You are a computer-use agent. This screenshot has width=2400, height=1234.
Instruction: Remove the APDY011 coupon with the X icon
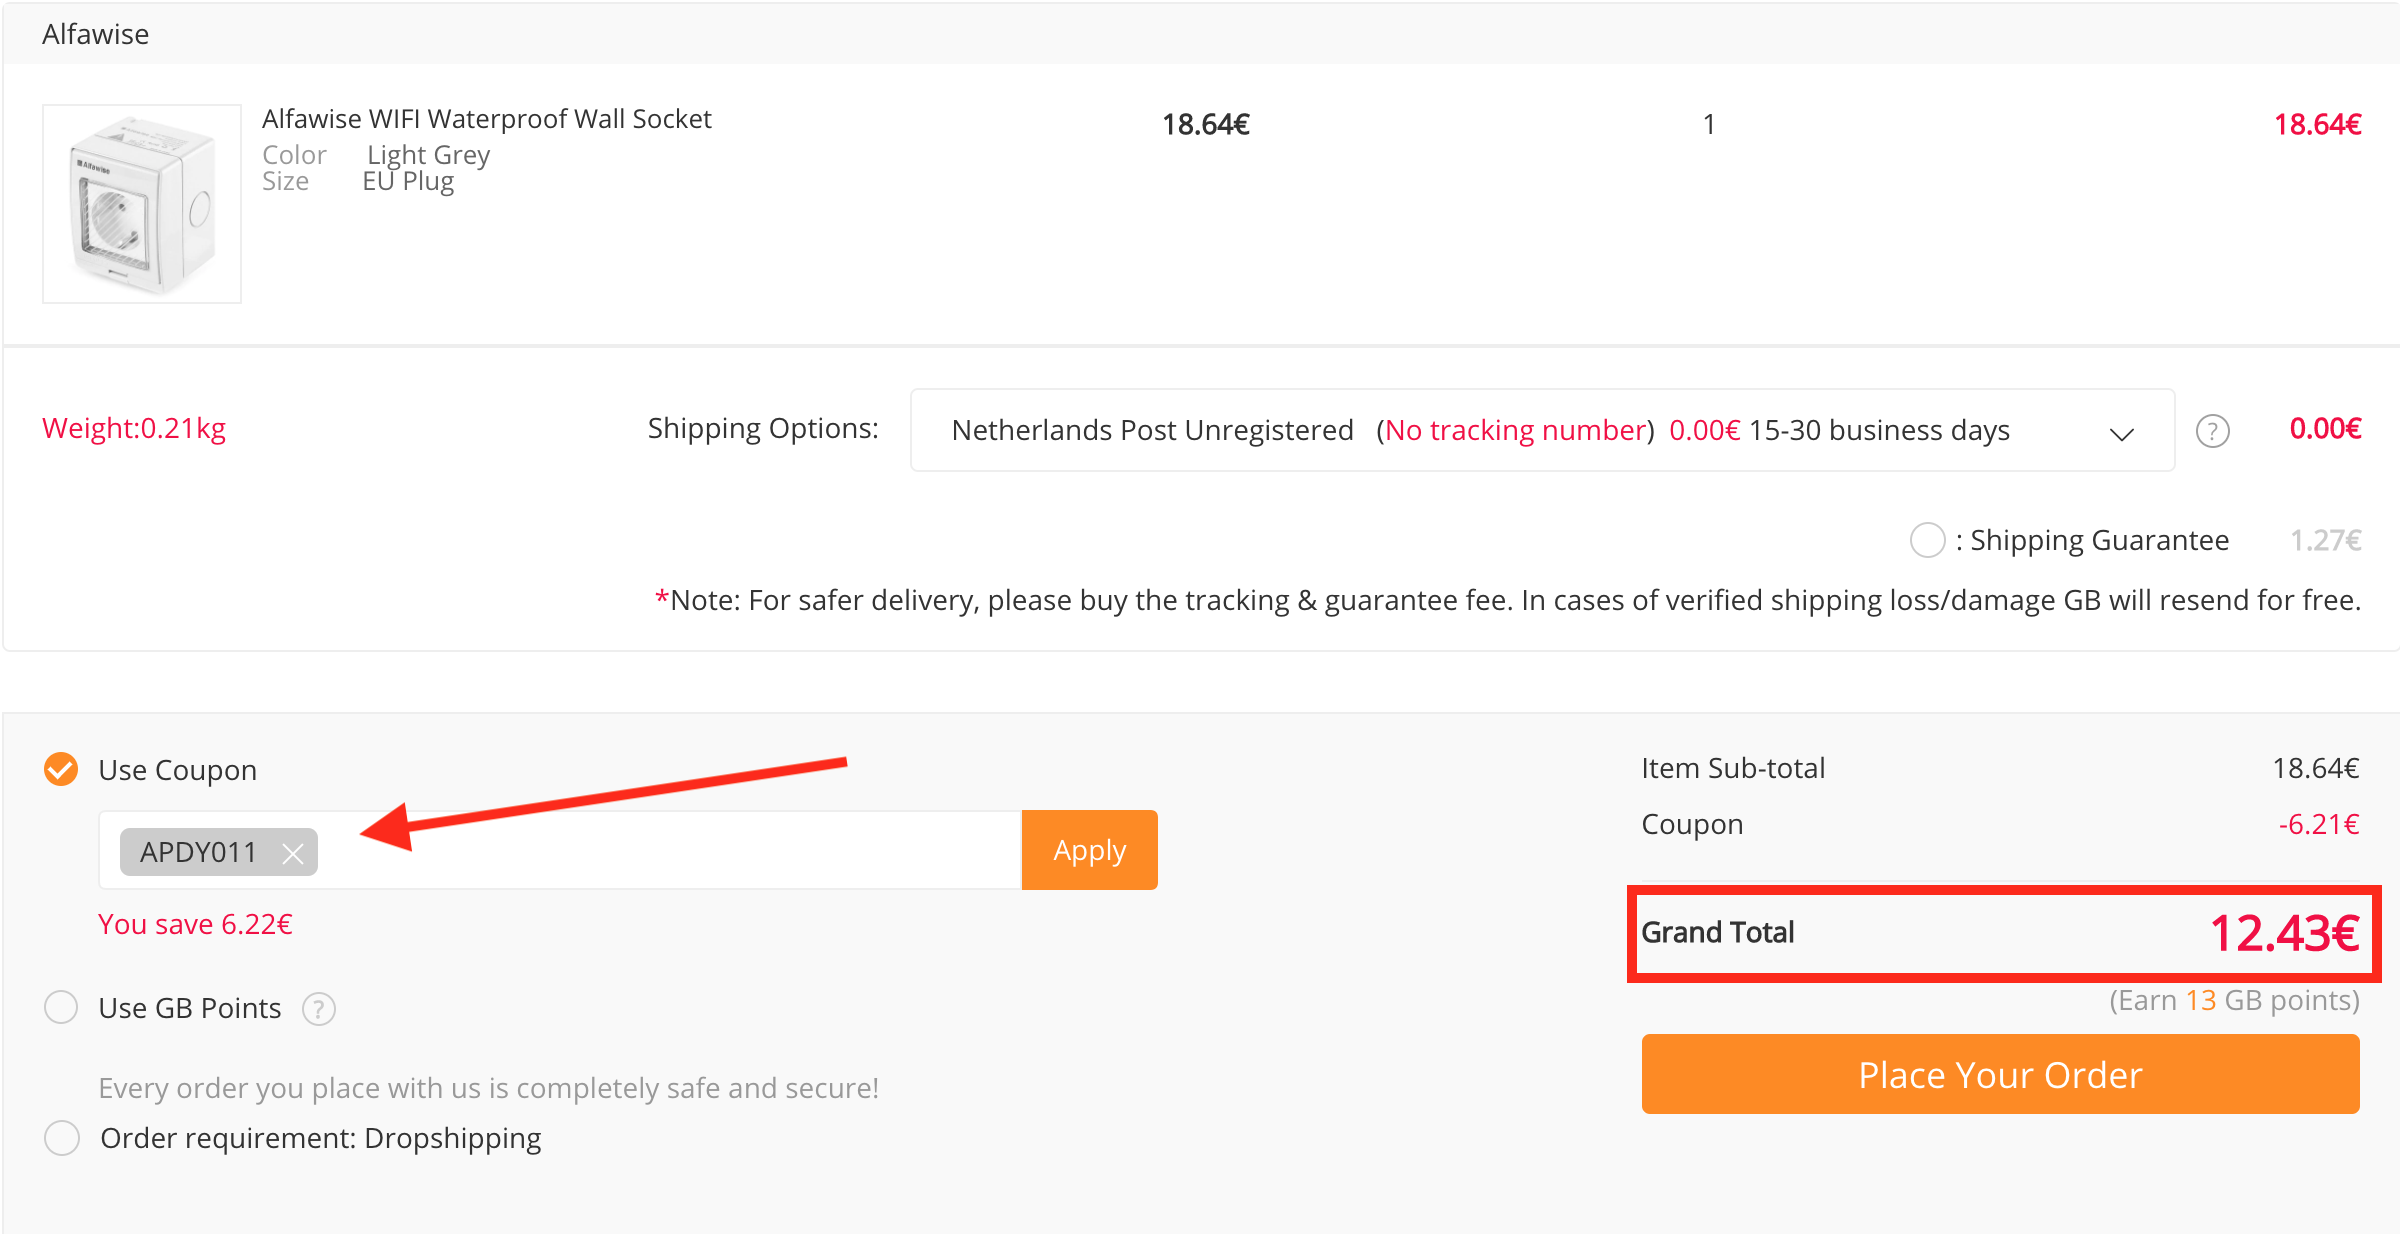[x=293, y=853]
